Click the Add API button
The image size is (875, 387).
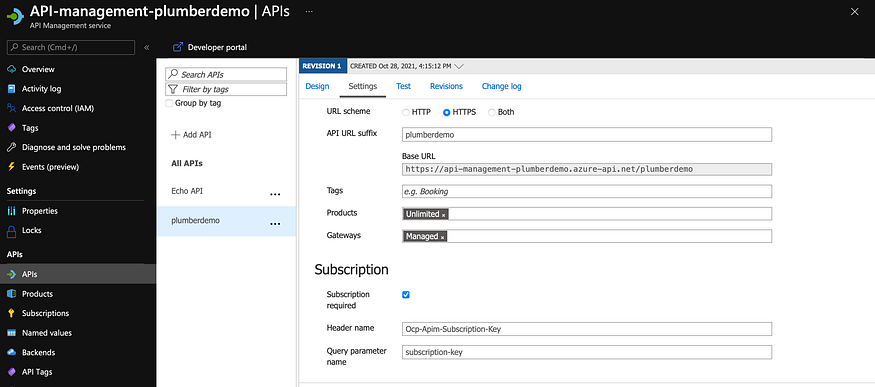[191, 135]
